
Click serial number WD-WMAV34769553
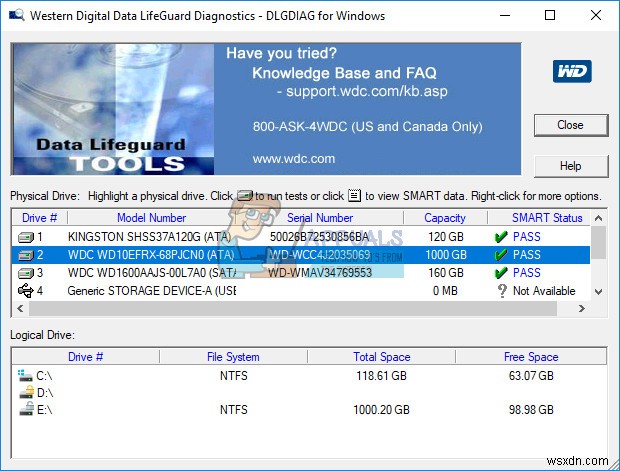tap(320, 273)
